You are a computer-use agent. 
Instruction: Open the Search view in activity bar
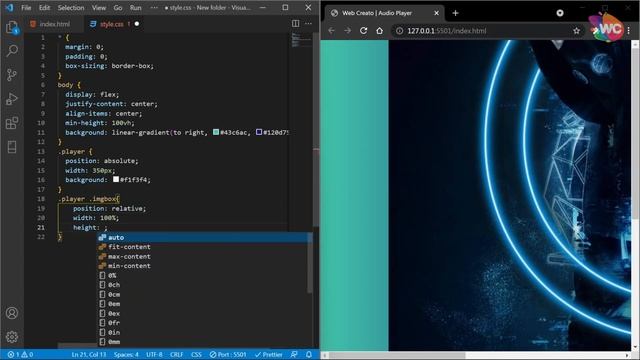(x=12, y=51)
